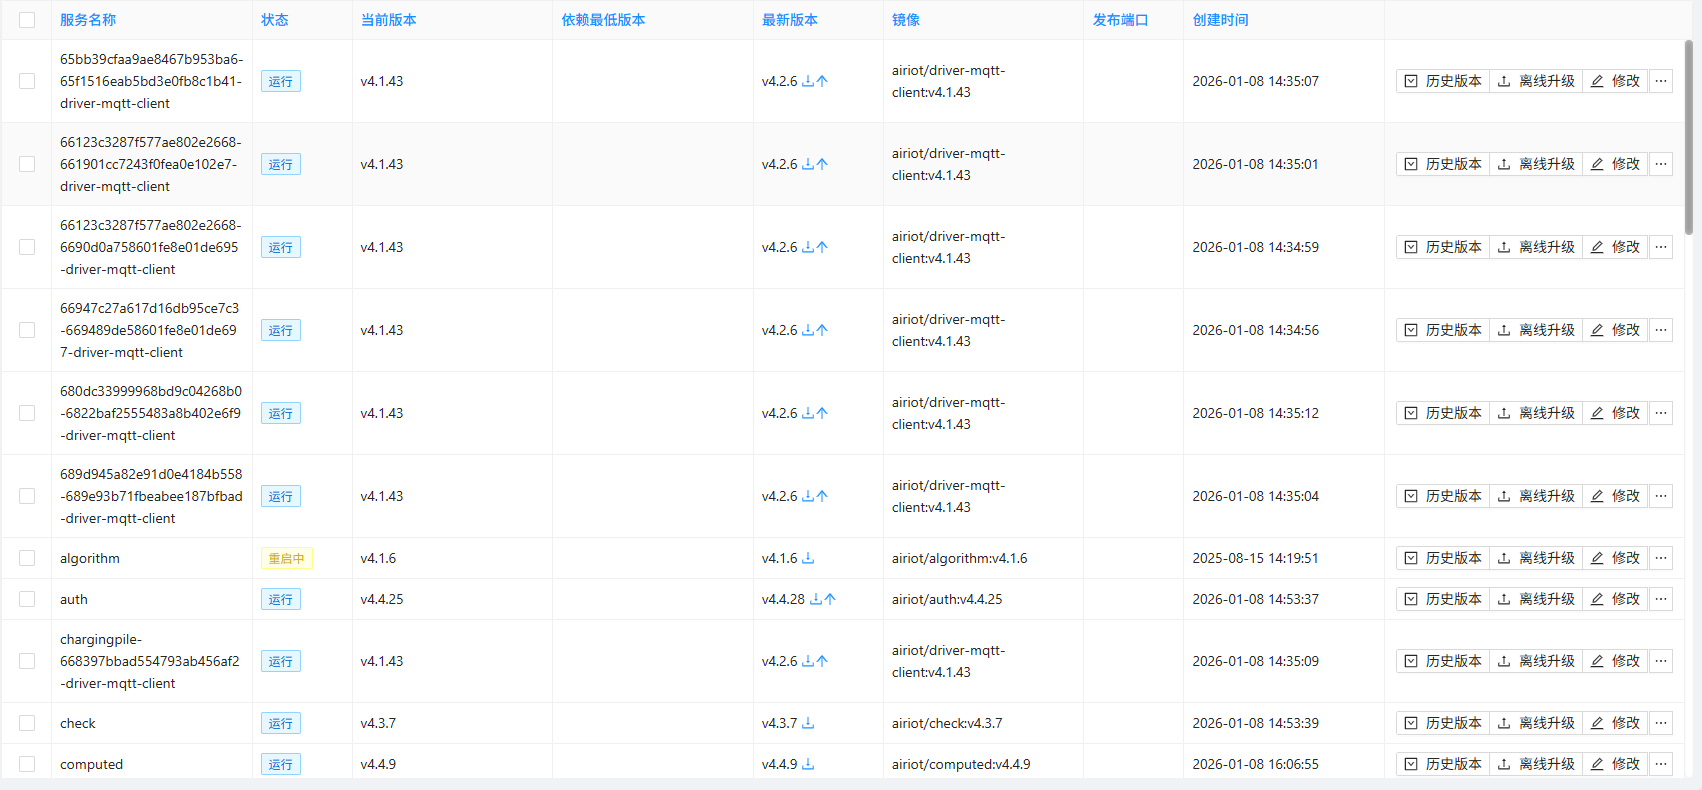Screen dimensions: 1702x790
Task: Open 历史版本 for the algorithm service
Action: [x=1443, y=558]
